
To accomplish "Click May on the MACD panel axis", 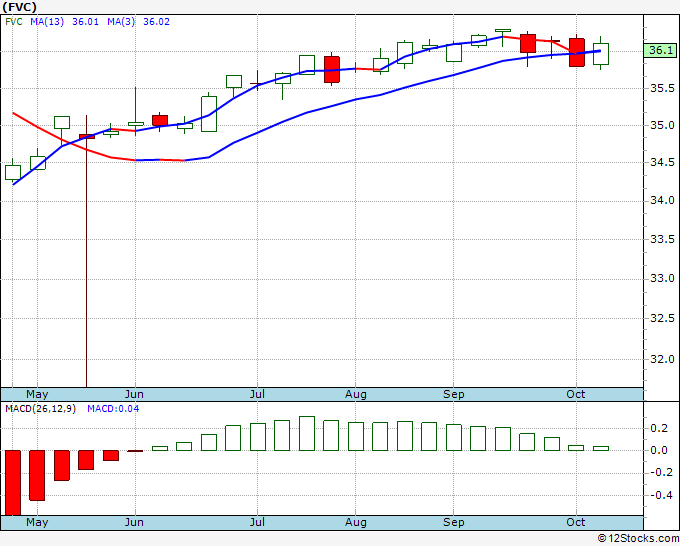I will pyautogui.click(x=37, y=522).
